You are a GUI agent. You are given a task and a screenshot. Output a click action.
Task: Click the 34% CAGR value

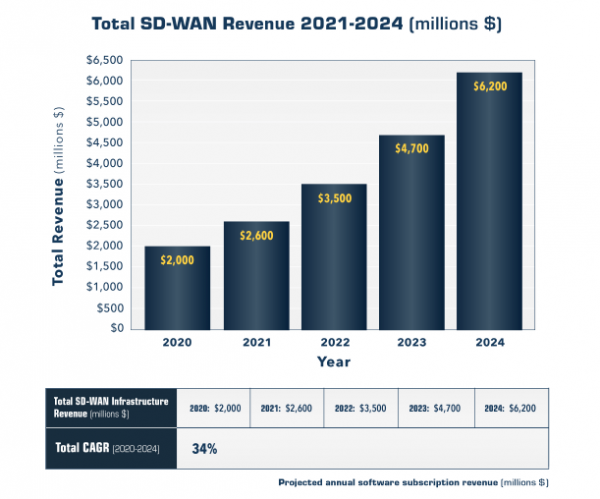(x=204, y=449)
